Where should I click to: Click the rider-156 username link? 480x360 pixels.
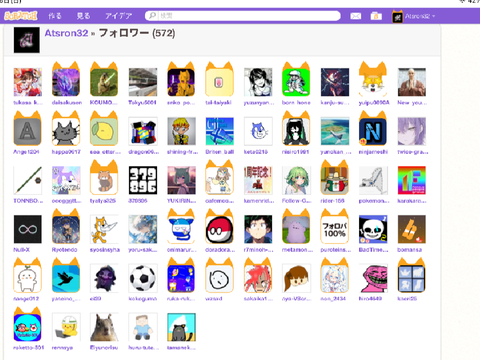332,201
